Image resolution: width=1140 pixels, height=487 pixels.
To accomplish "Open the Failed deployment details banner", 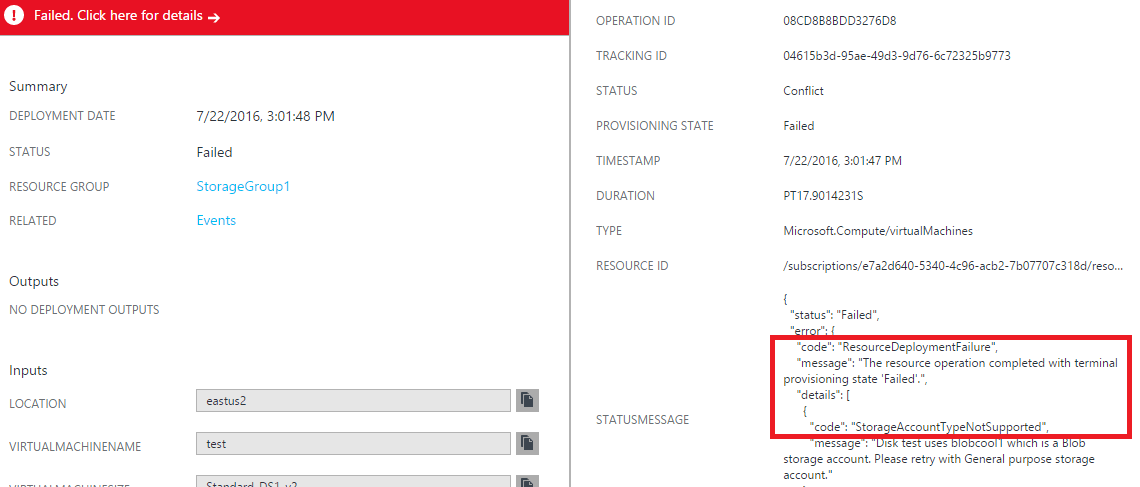I will click(284, 17).
